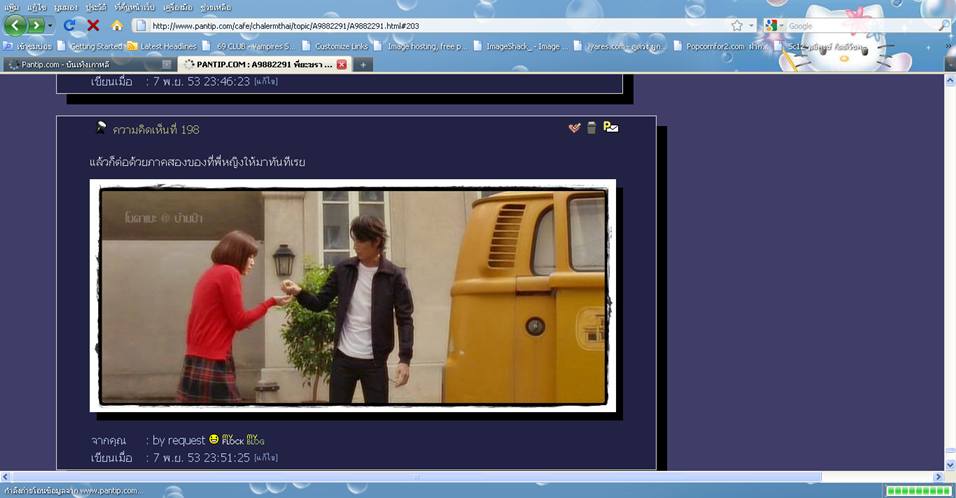The height and width of the screenshot is (498, 956).
Task: Click the yellow smiley icon beside by request
Action: 214,439
